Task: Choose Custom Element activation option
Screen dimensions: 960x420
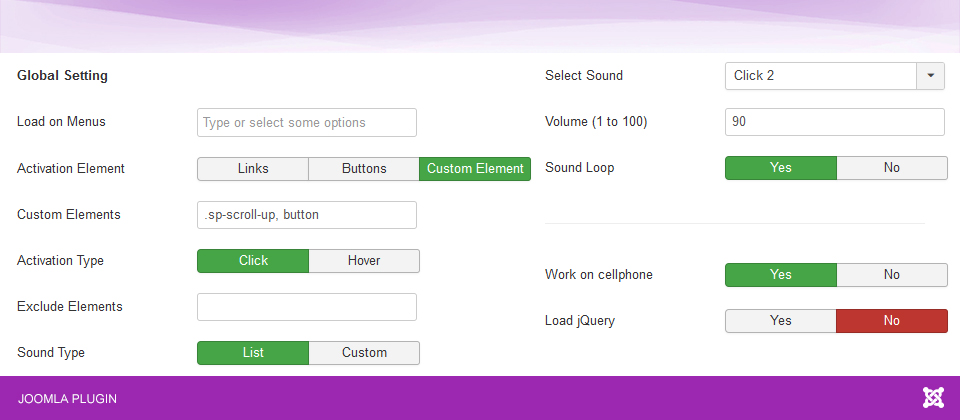Action: click(475, 168)
